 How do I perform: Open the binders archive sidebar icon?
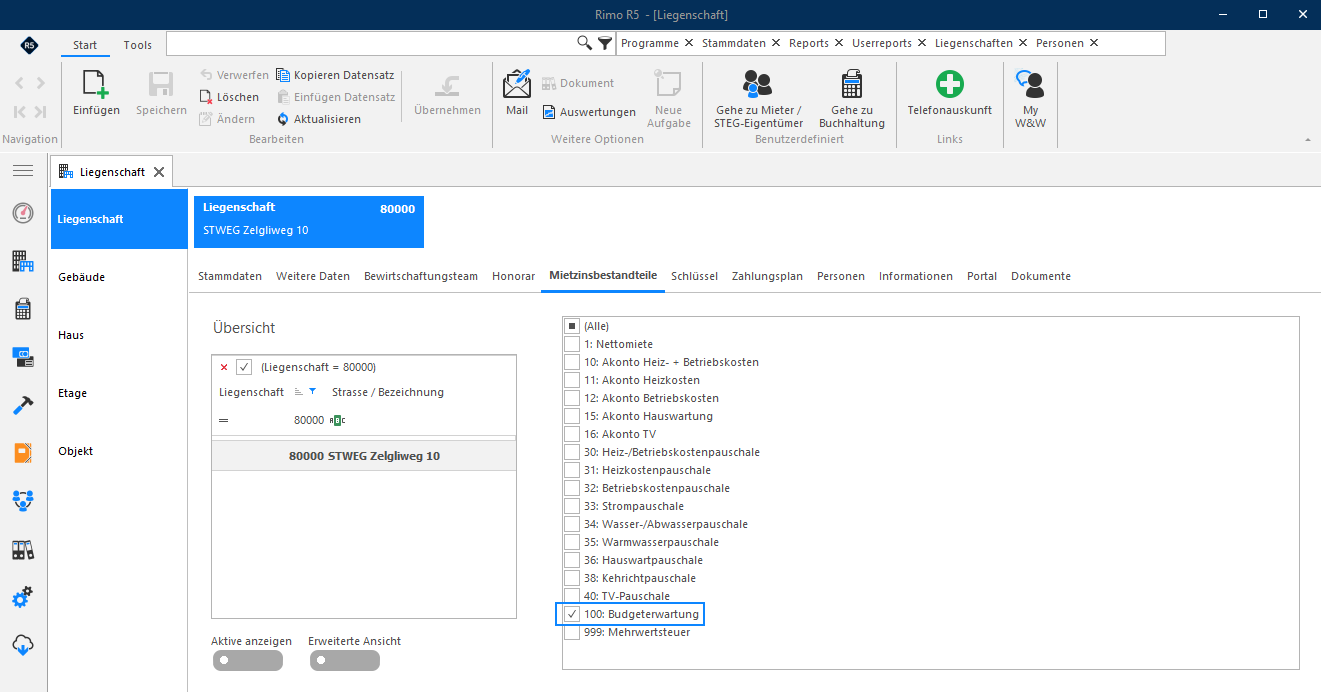pos(23,549)
